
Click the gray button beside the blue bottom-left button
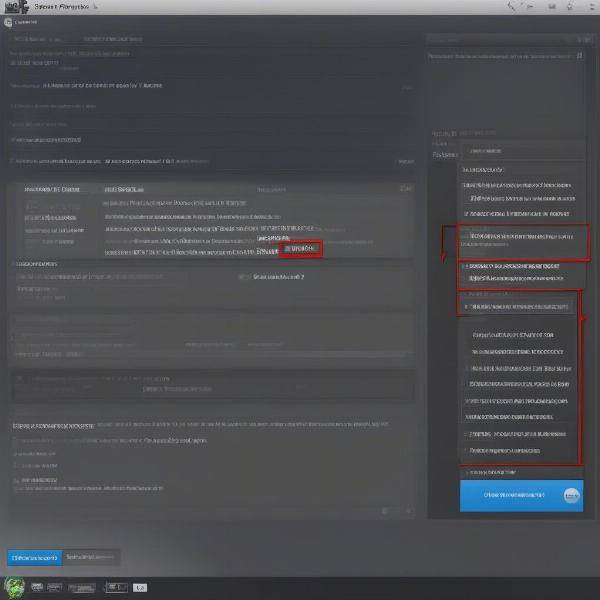tap(90, 557)
